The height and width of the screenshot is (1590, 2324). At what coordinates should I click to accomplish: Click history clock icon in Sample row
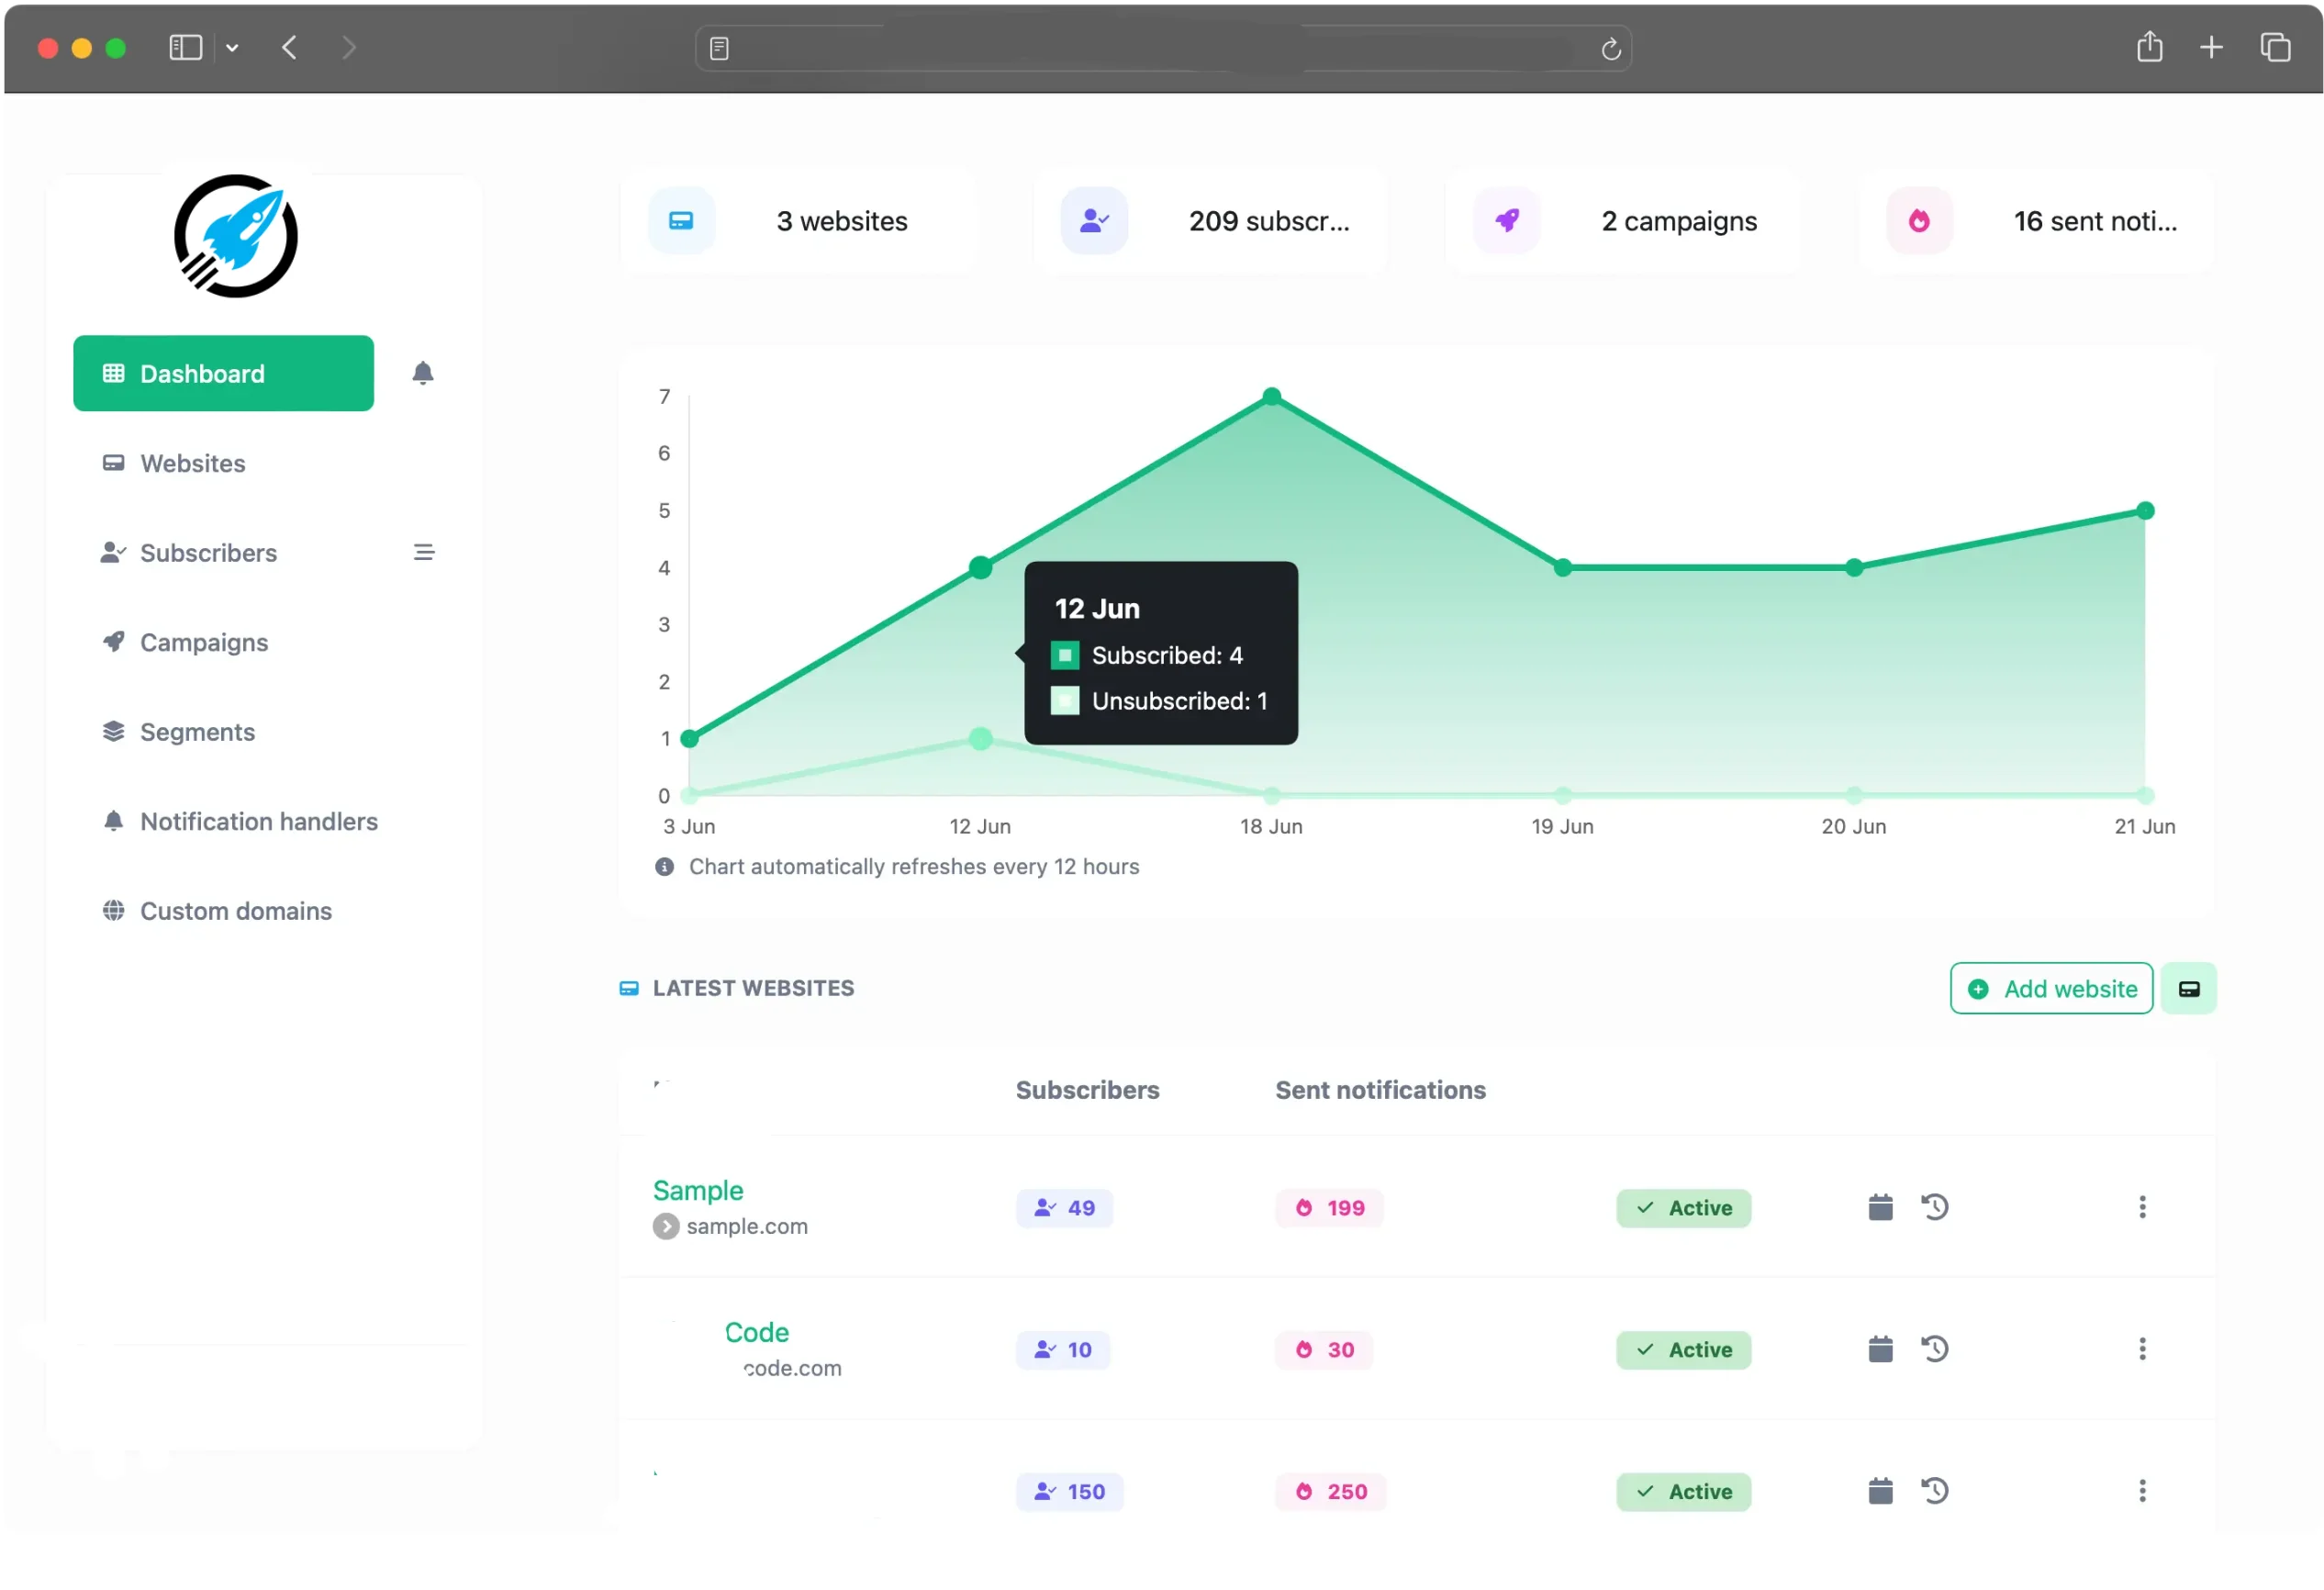pos(1935,1207)
